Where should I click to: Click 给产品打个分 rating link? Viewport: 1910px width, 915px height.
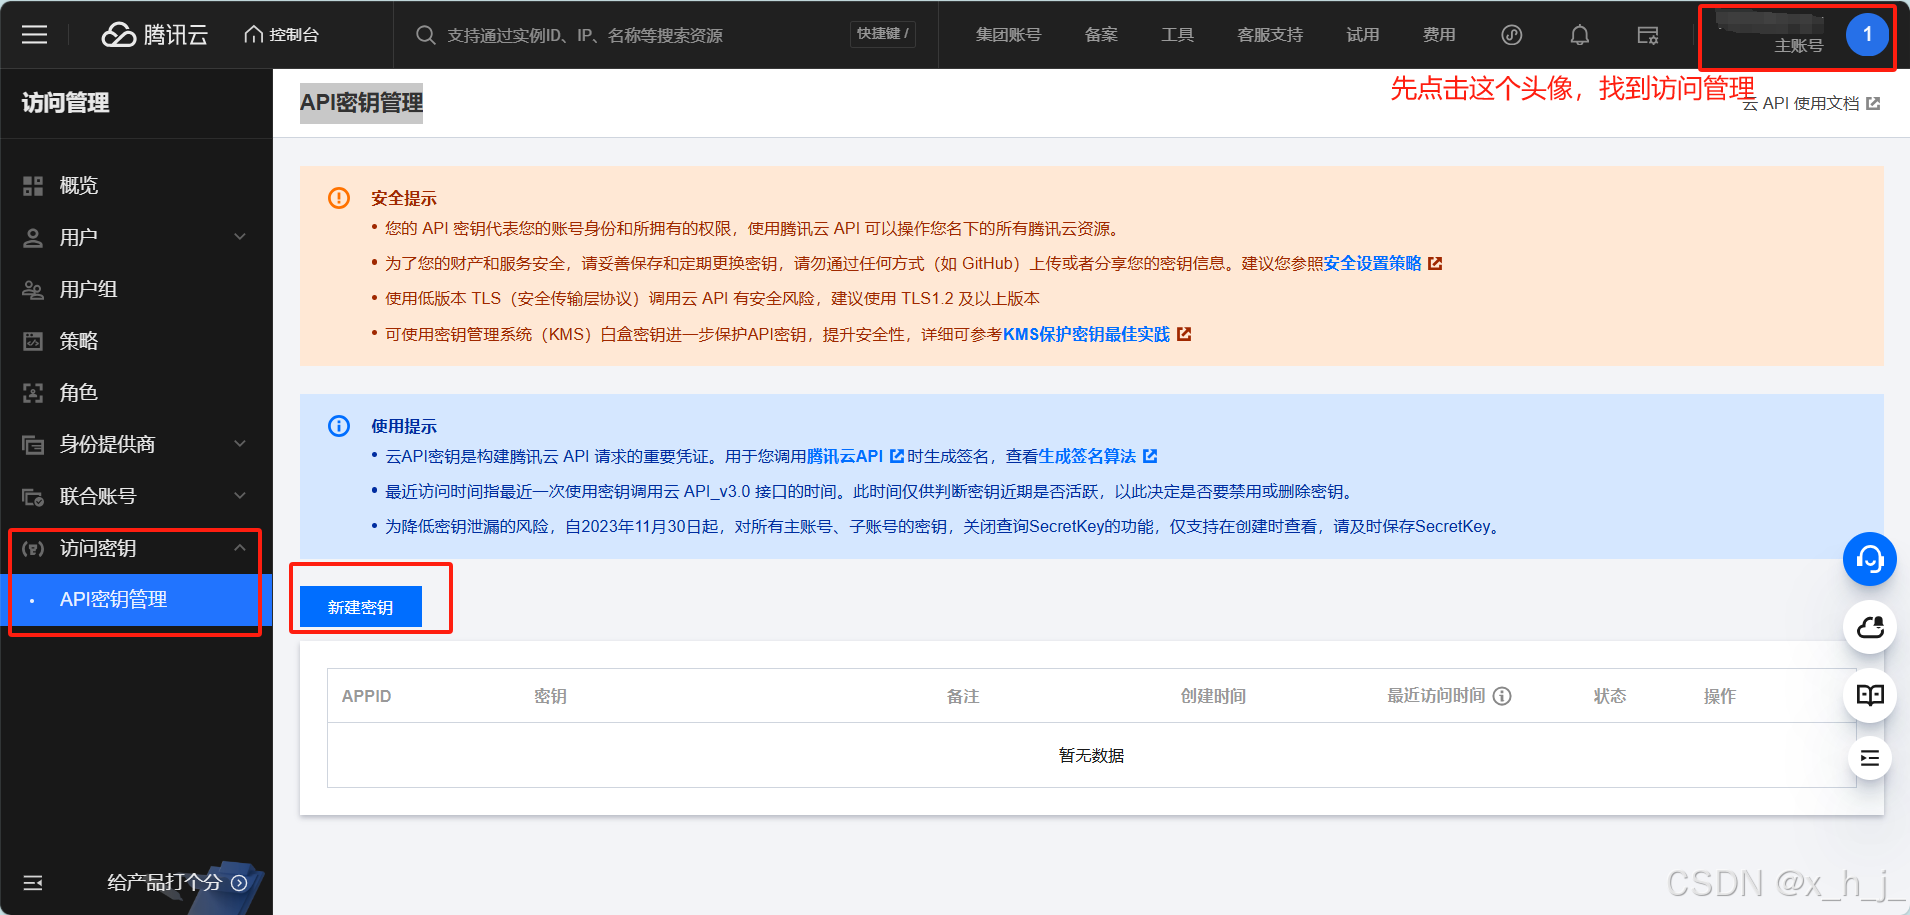(x=177, y=883)
